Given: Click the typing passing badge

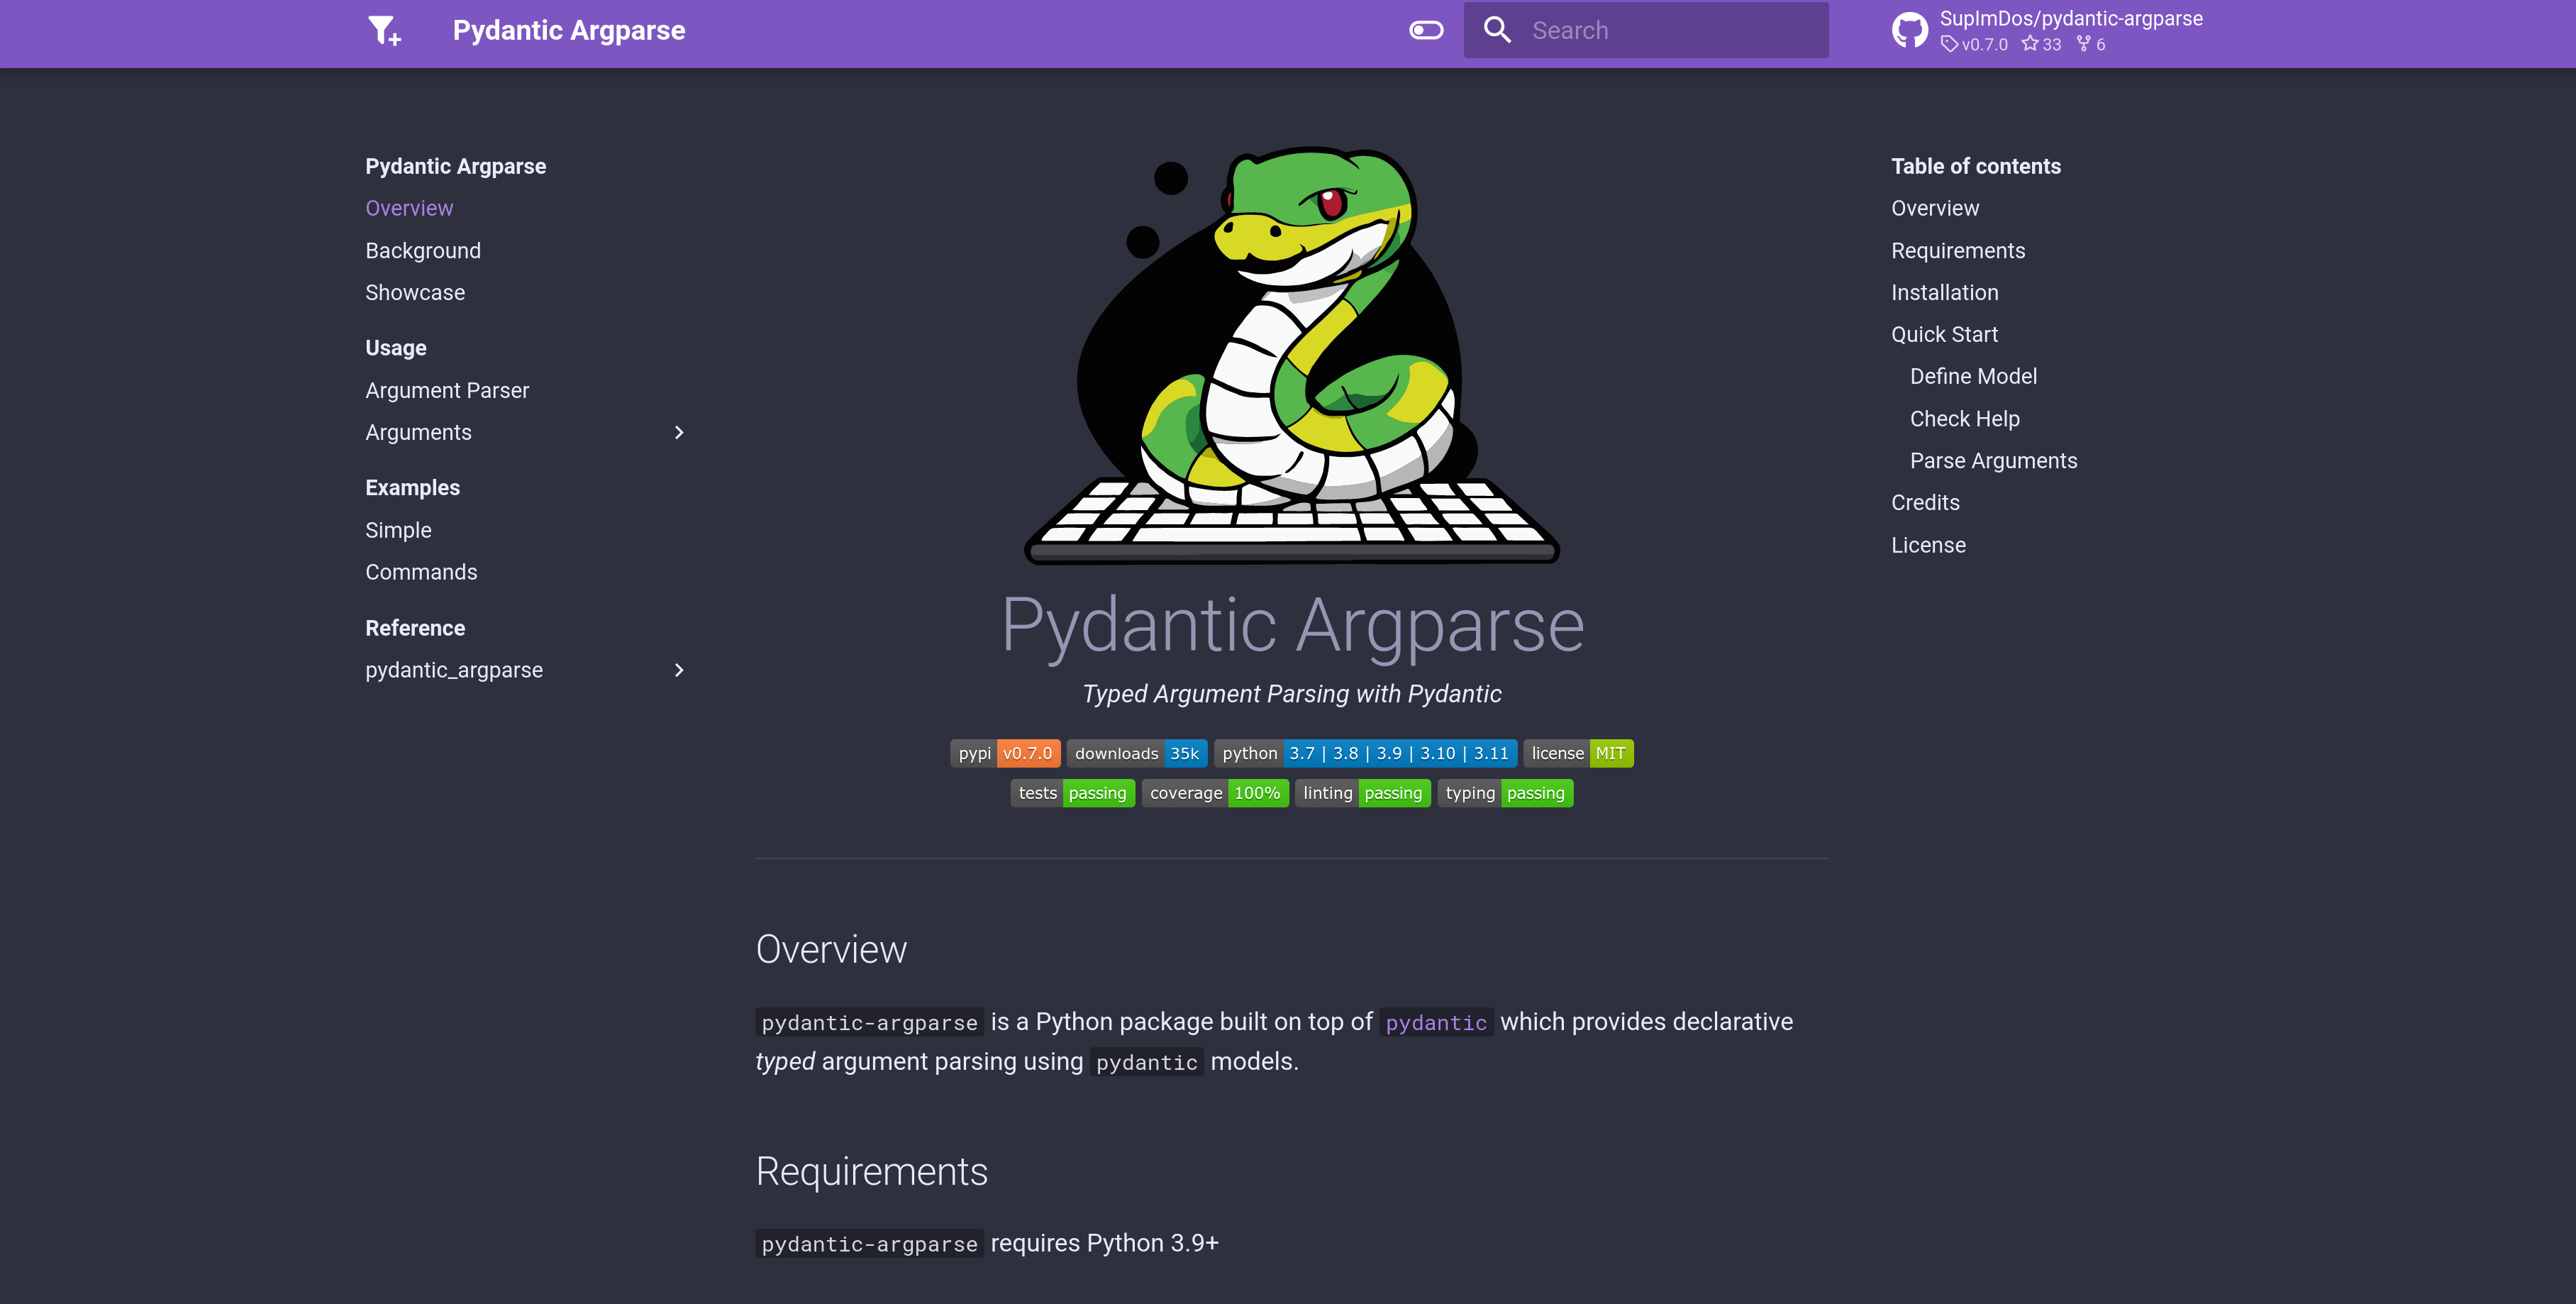Looking at the screenshot, I should [1505, 793].
